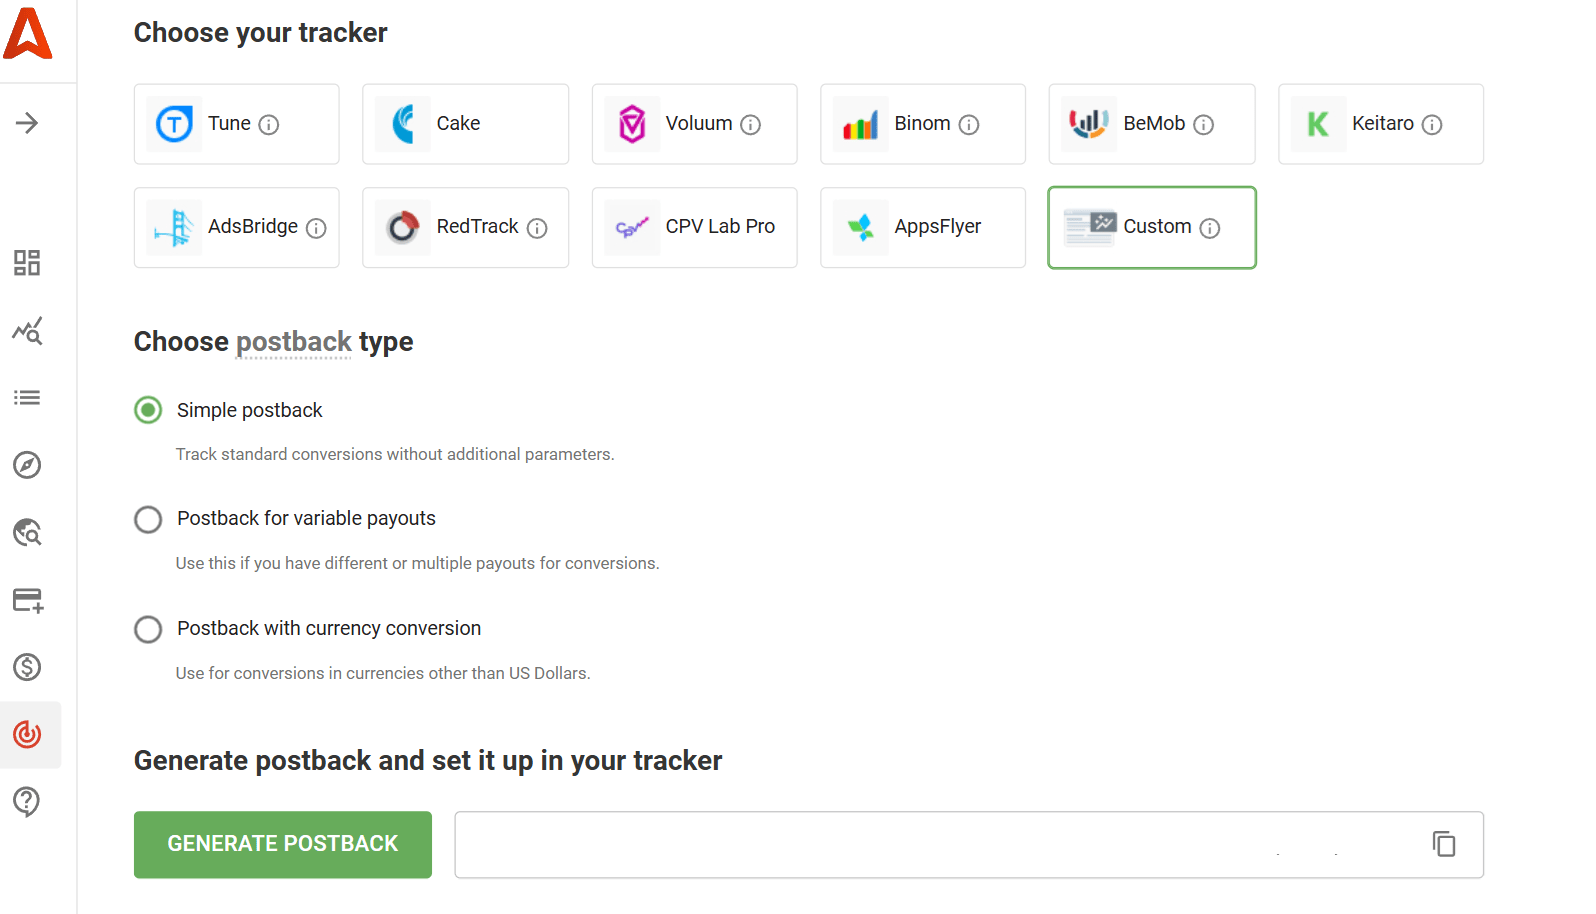Collapse the sidebar using the arrow icon
The width and height of the screenshot is (1596, 914).
click(x=26, y=123)
